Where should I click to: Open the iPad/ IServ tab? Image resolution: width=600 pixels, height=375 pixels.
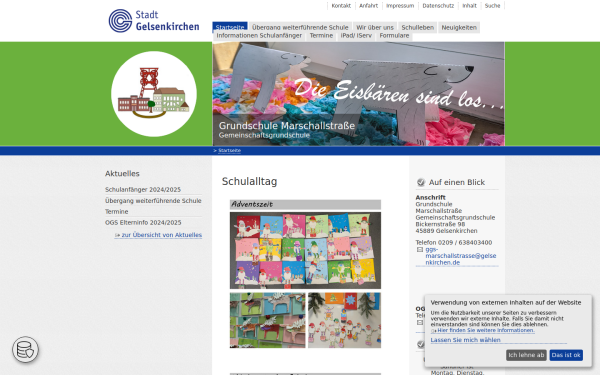[x=356, y=36]
